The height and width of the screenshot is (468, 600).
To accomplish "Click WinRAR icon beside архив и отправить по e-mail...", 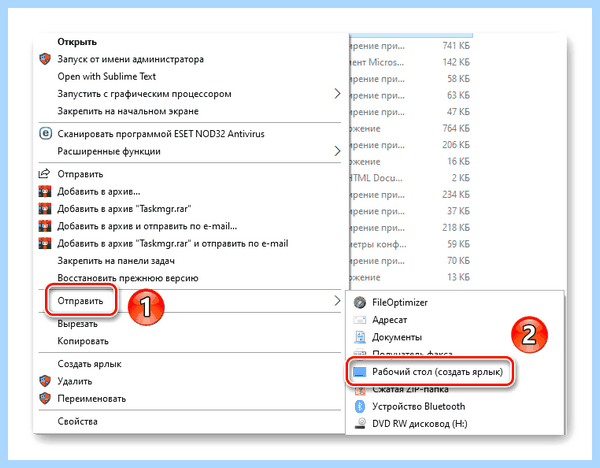I will (x=45, y=226).
